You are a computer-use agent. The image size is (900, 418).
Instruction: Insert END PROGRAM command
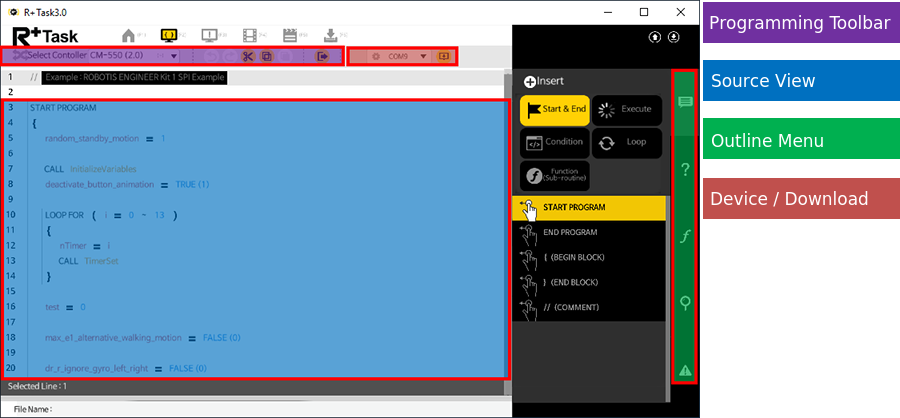(x=588, y=233)
